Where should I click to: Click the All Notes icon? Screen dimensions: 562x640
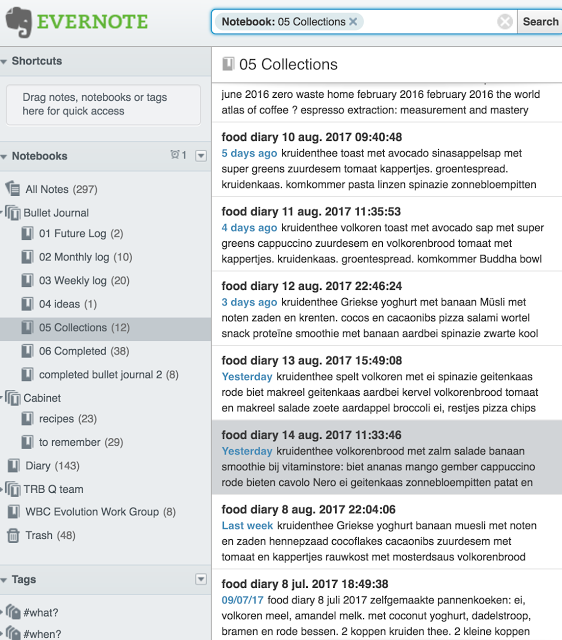coord(13,189)
